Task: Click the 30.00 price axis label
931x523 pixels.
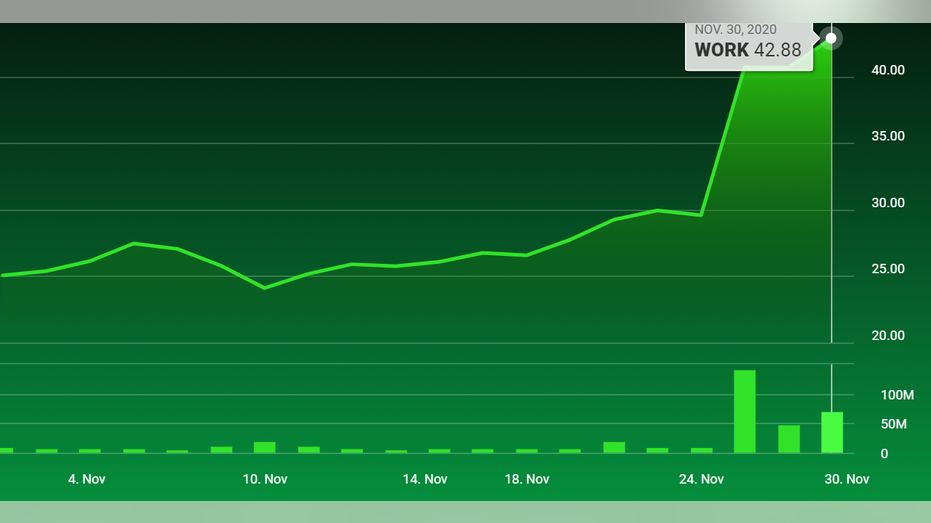Action: pos(888,203)
